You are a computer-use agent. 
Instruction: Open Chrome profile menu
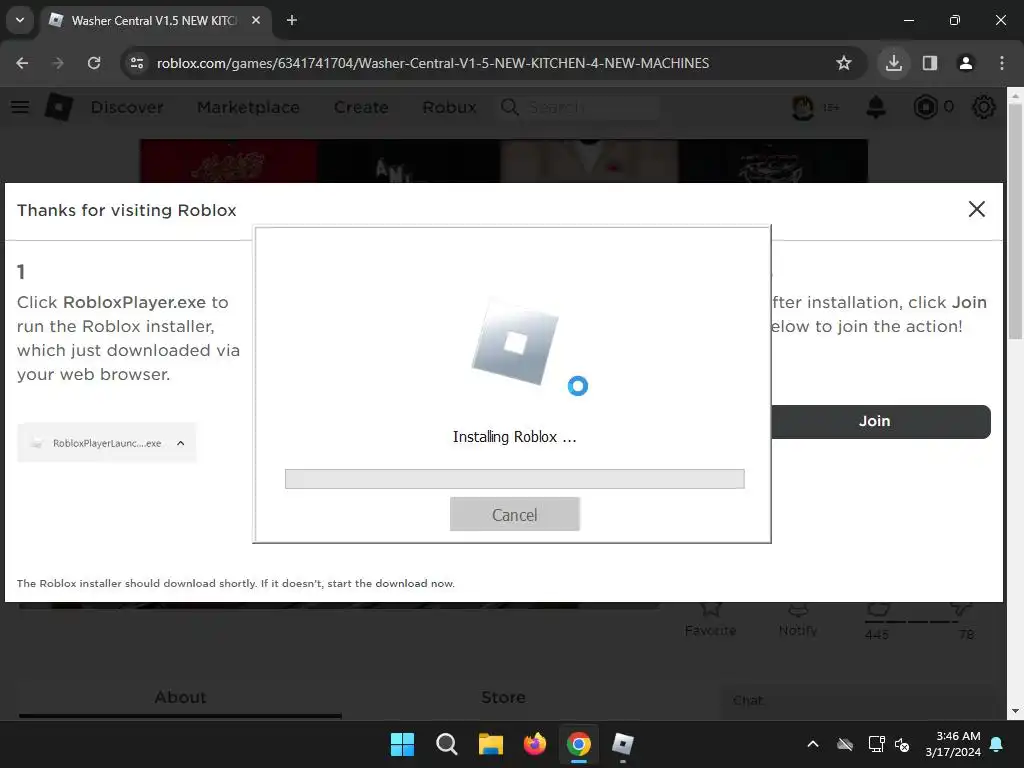pos(966,63)
